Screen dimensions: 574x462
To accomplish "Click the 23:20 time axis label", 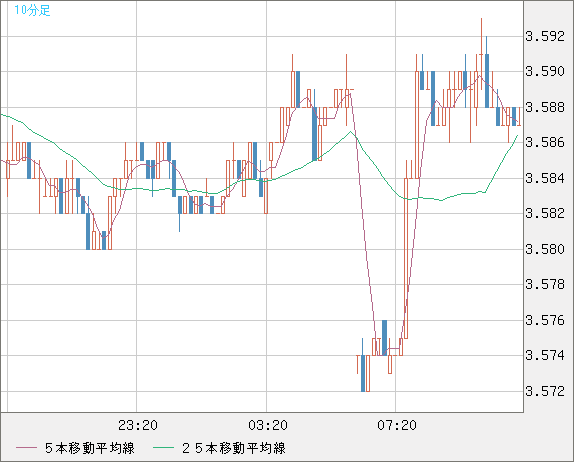I will click(x=138, y=425).
